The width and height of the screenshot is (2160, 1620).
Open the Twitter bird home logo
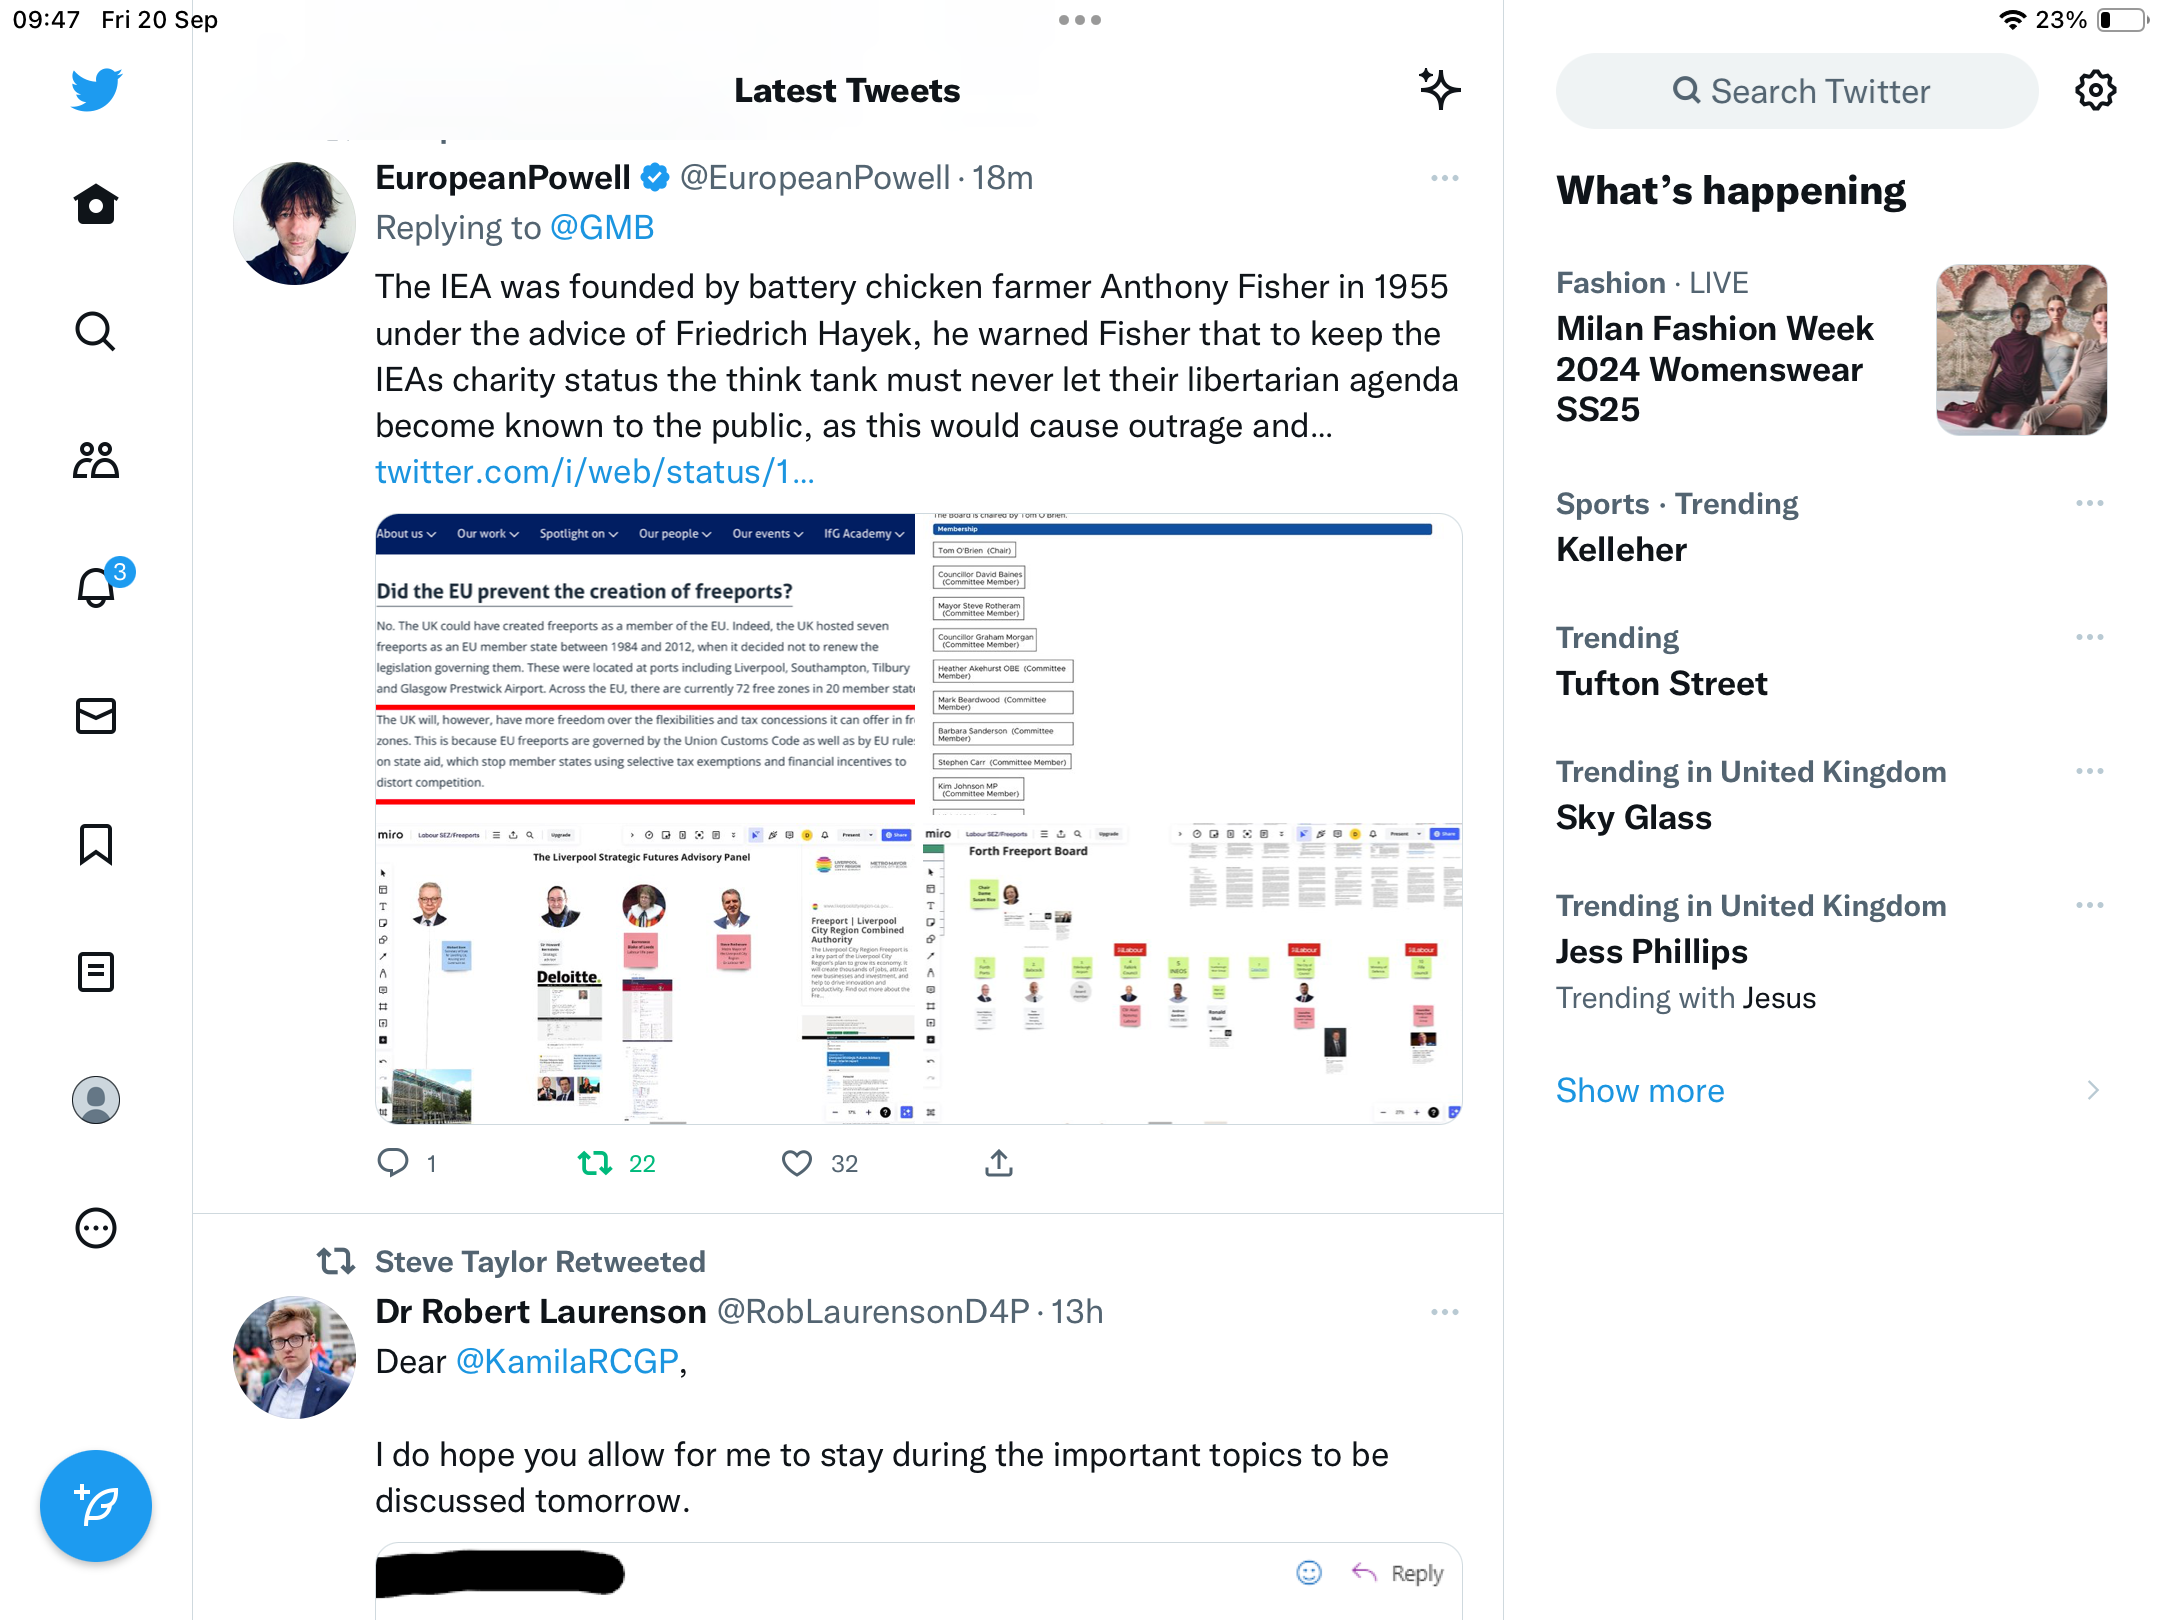[96, 90]
